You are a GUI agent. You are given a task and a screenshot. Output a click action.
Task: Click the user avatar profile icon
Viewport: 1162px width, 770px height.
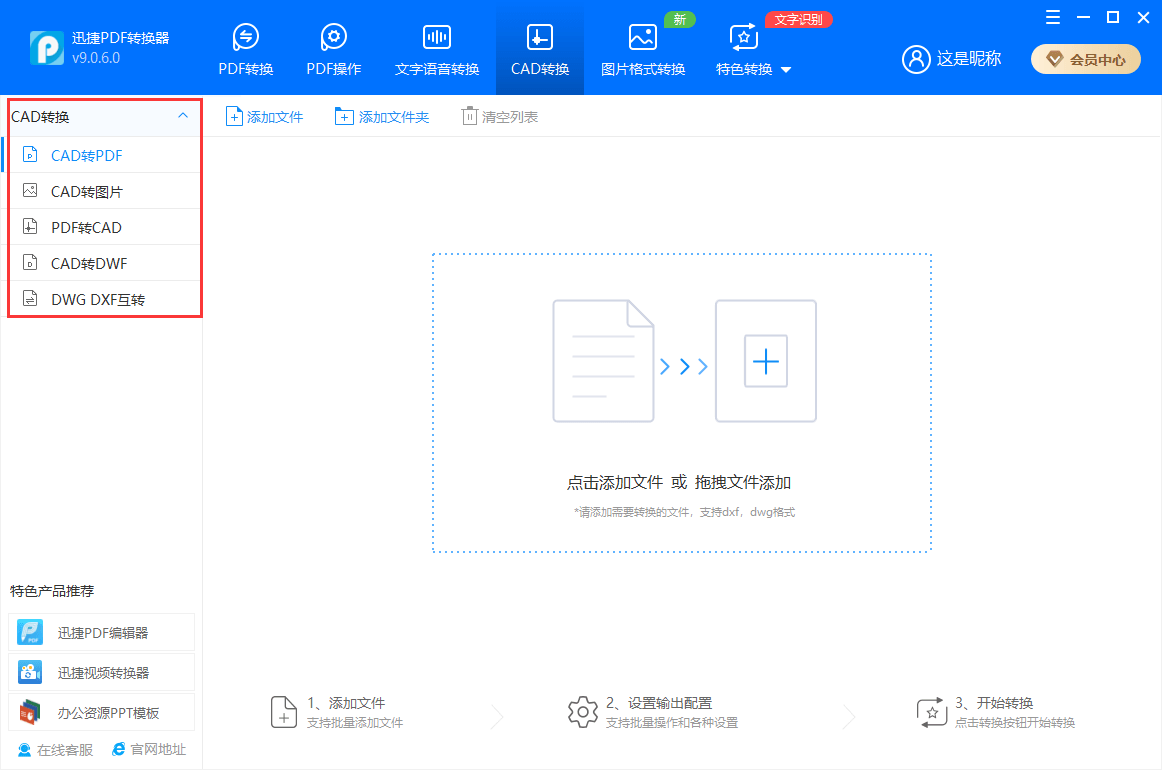point(916,59)
